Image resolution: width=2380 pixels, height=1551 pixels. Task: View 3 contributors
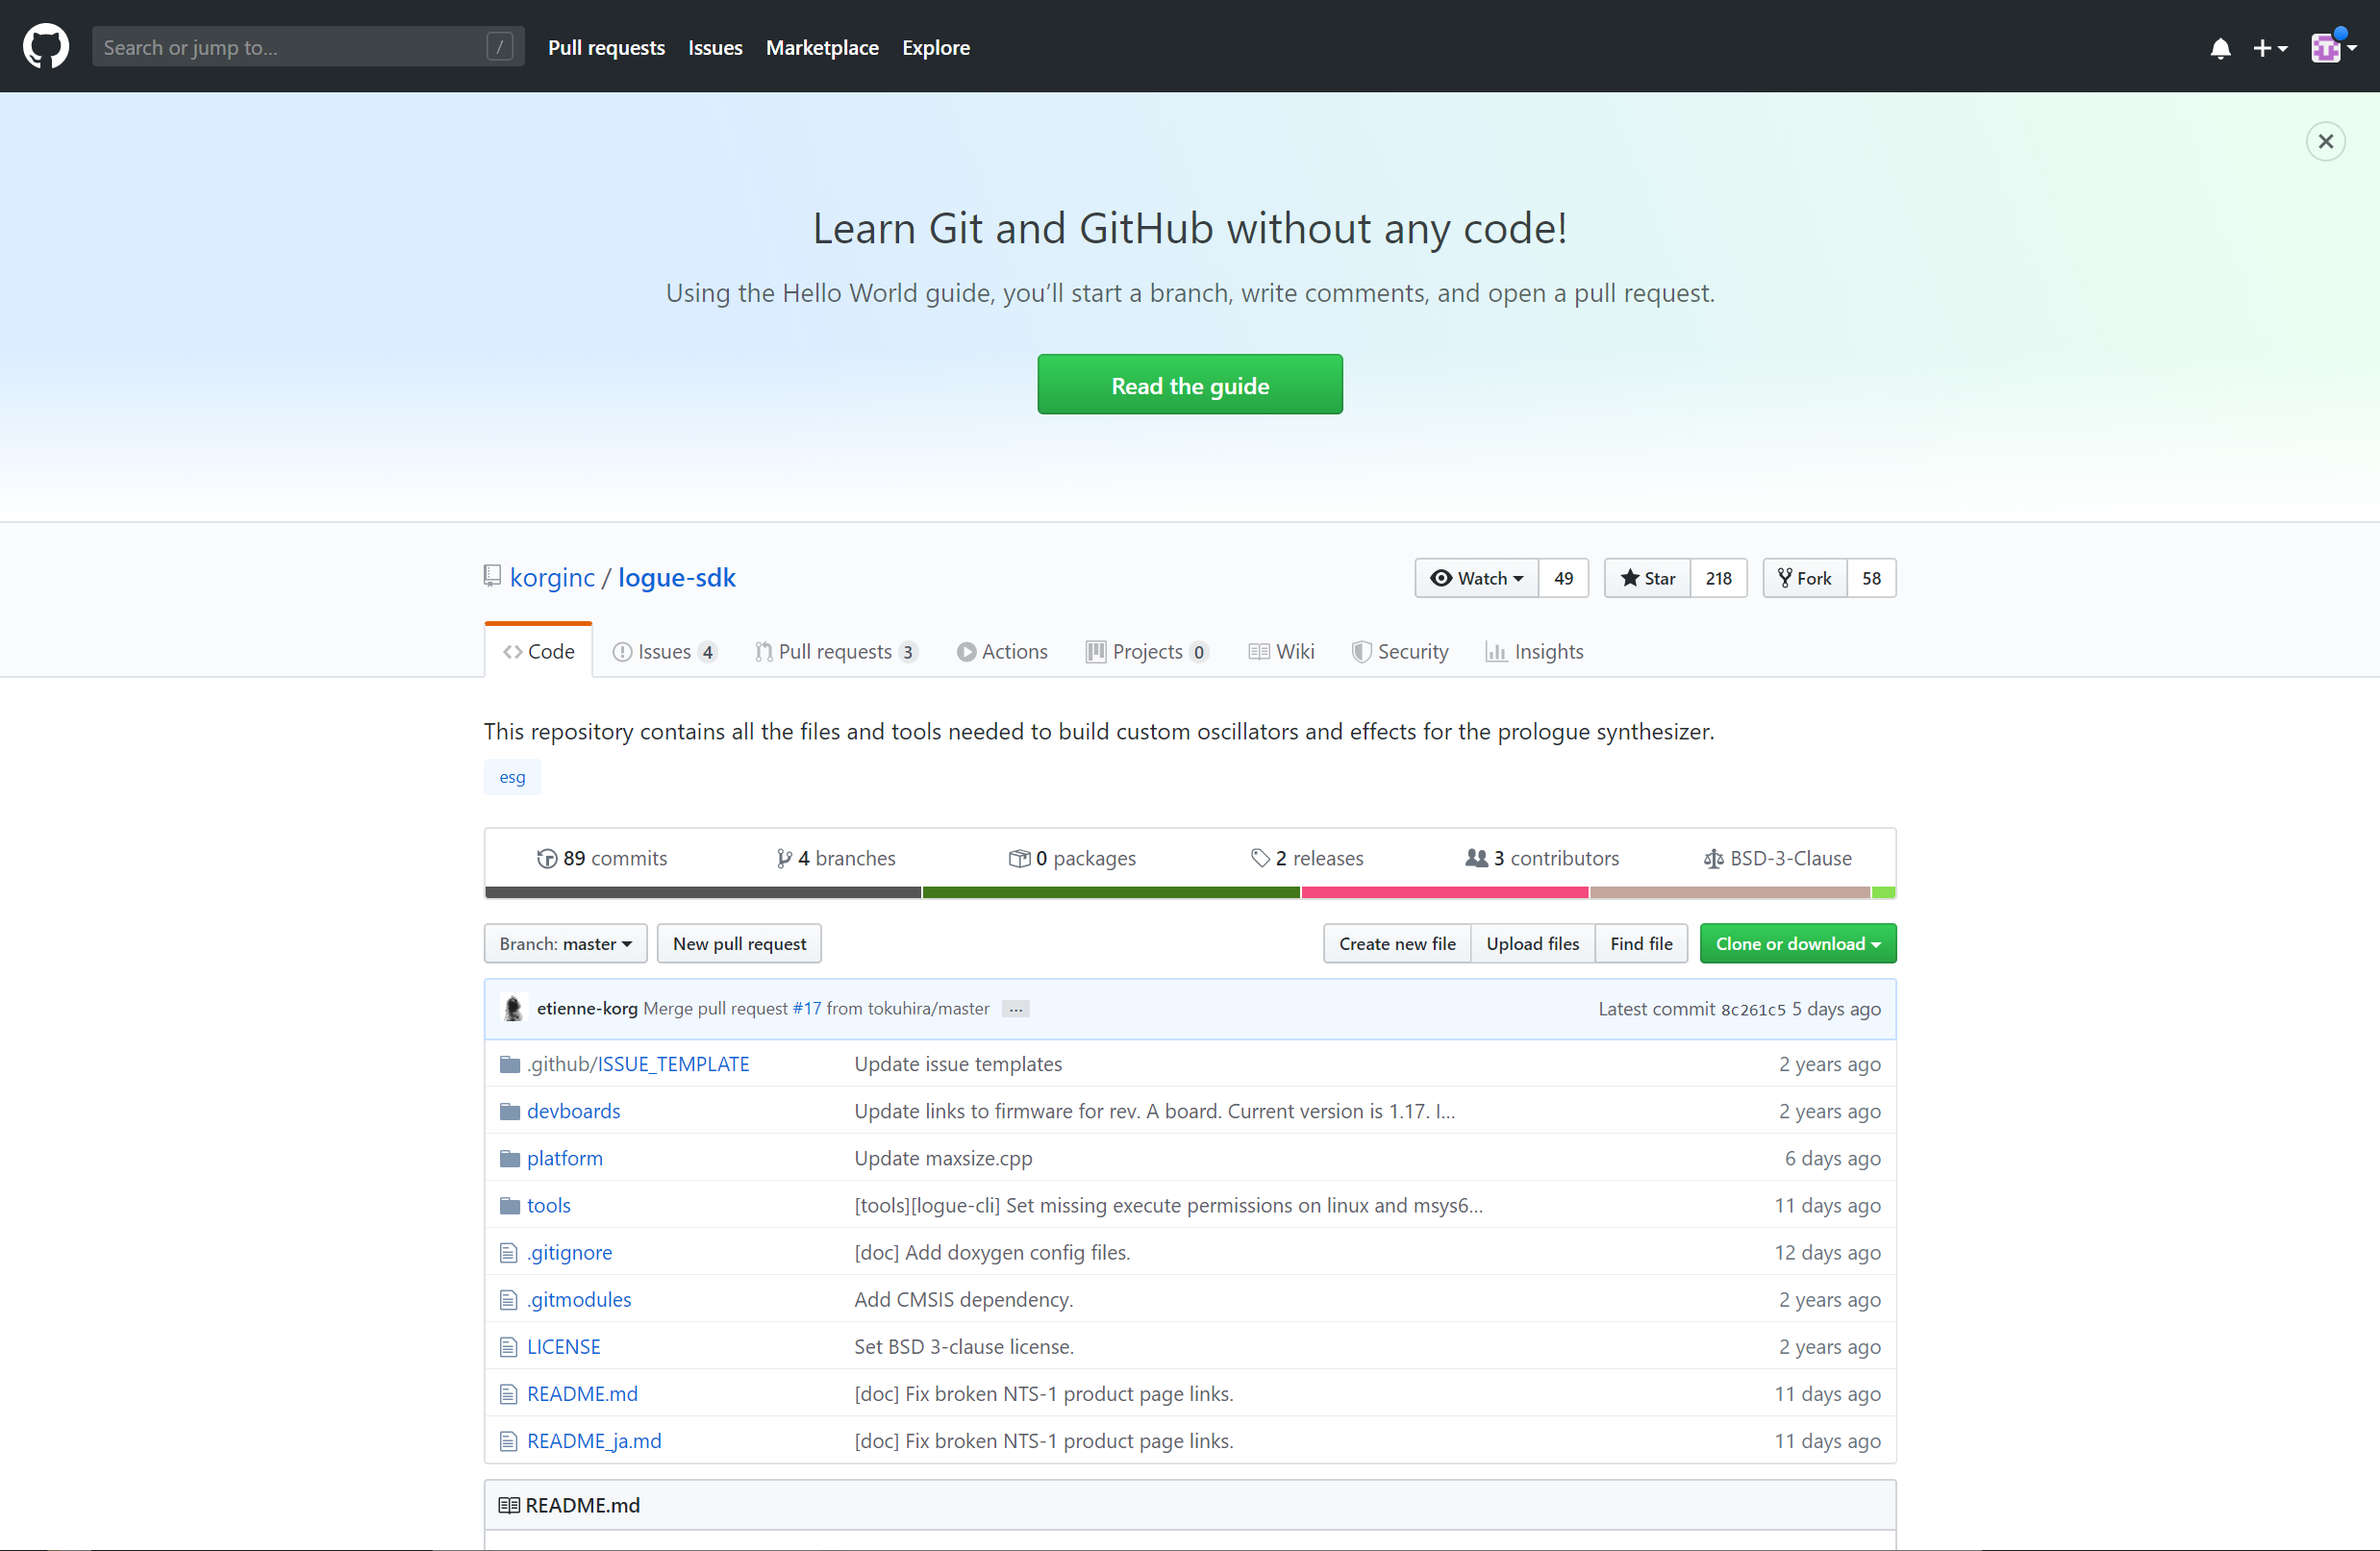(x=1542, y=858)
